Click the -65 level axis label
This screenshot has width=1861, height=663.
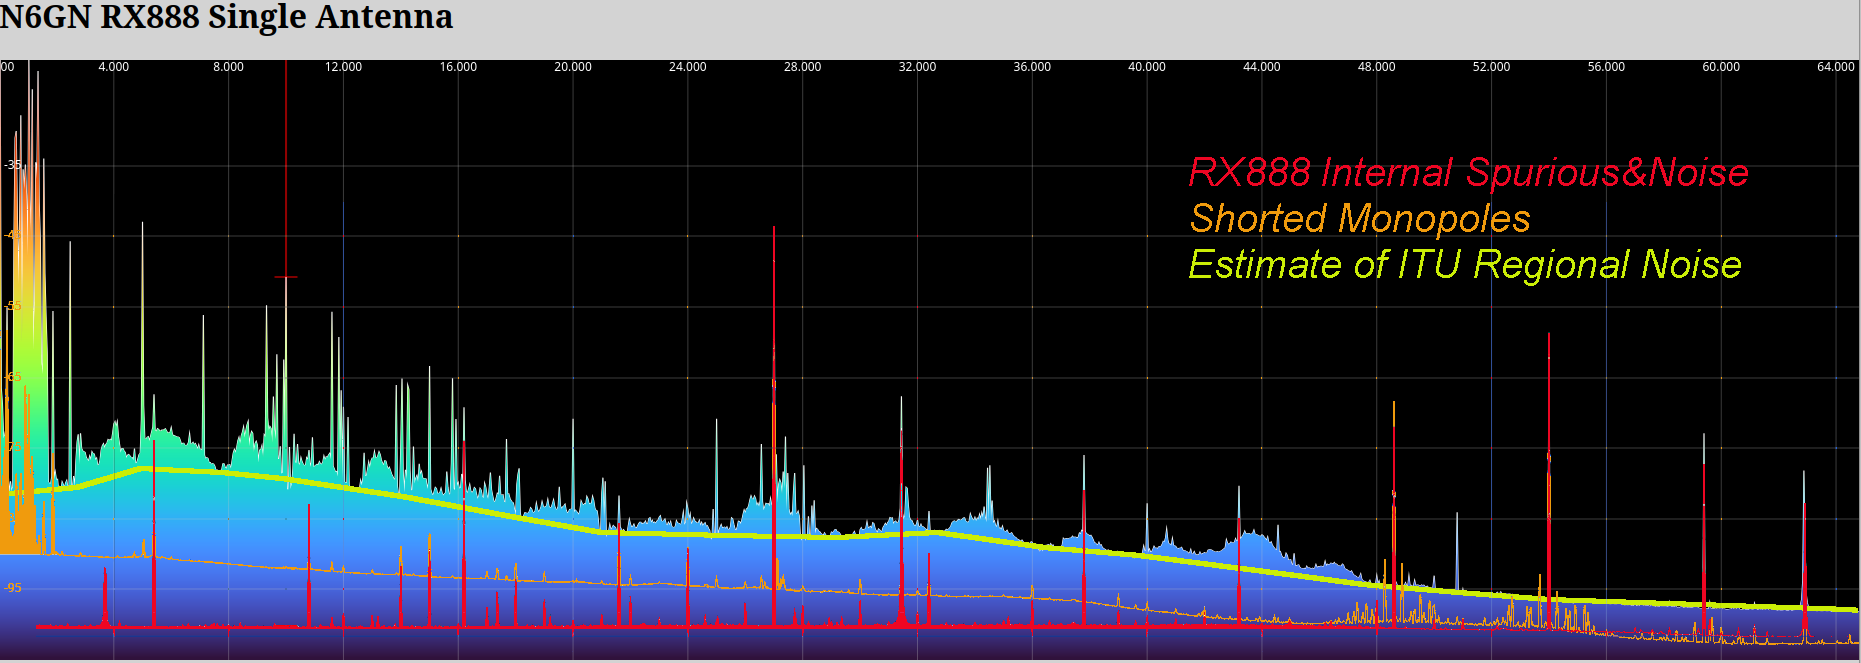13,377
